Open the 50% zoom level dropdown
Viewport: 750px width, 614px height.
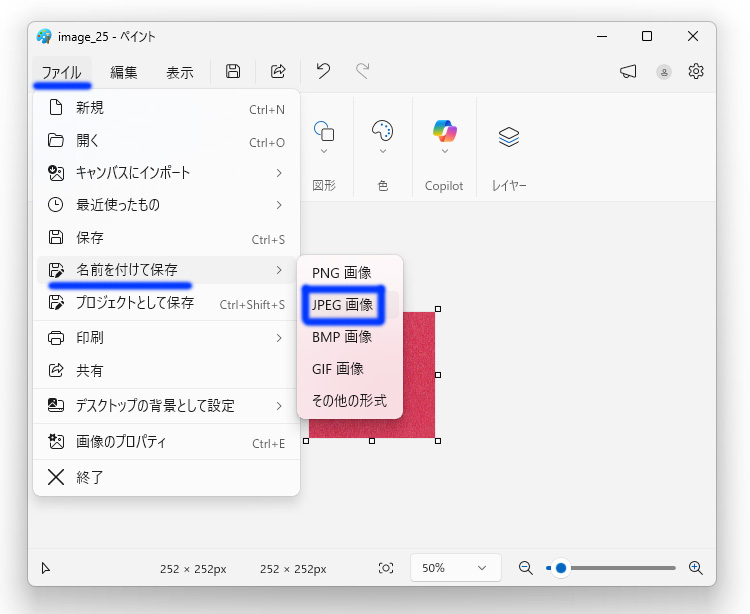click(454, 568)
